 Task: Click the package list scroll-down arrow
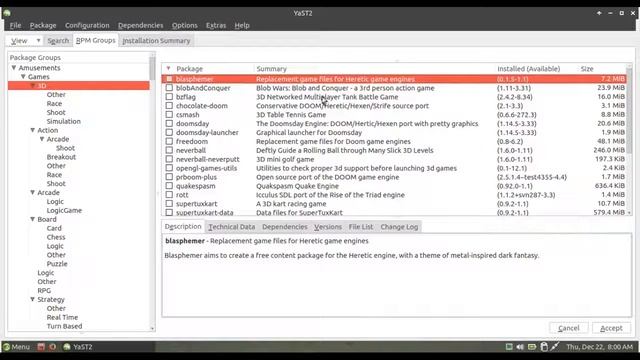[629, 213]
